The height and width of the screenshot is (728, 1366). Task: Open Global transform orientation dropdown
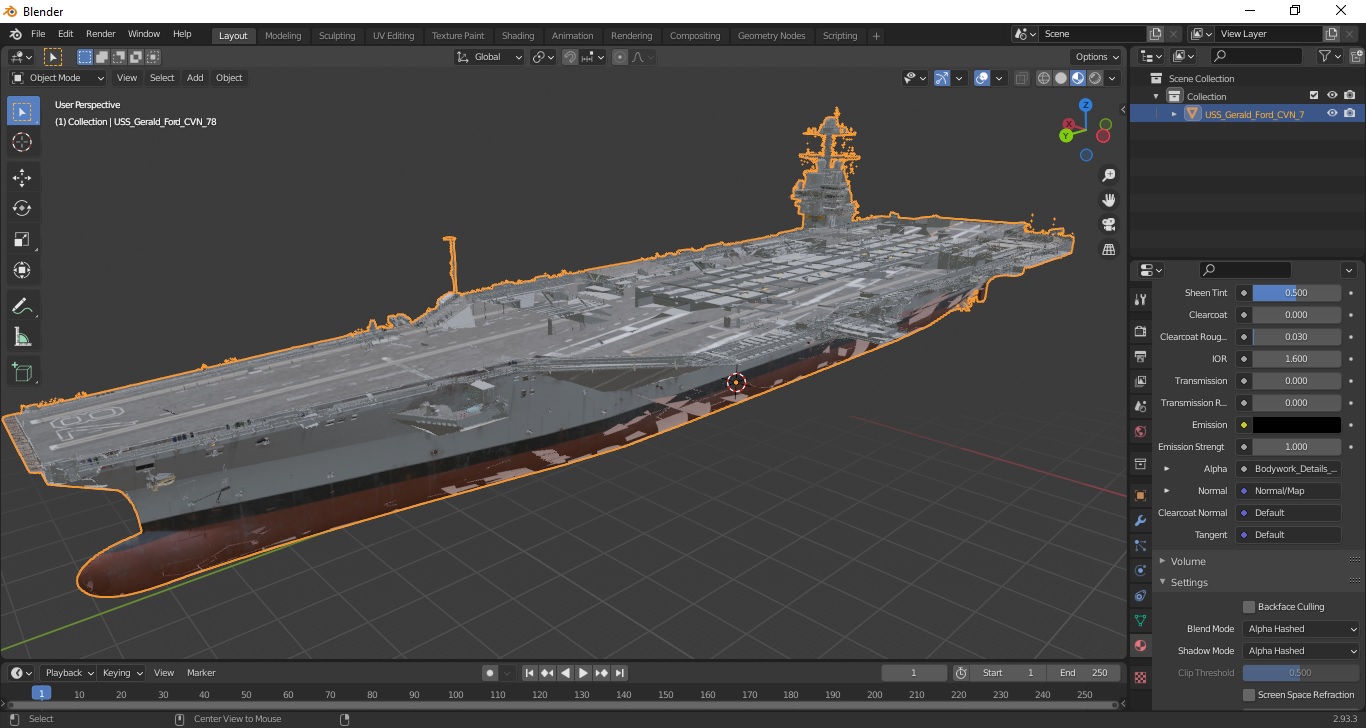point(489,57)
